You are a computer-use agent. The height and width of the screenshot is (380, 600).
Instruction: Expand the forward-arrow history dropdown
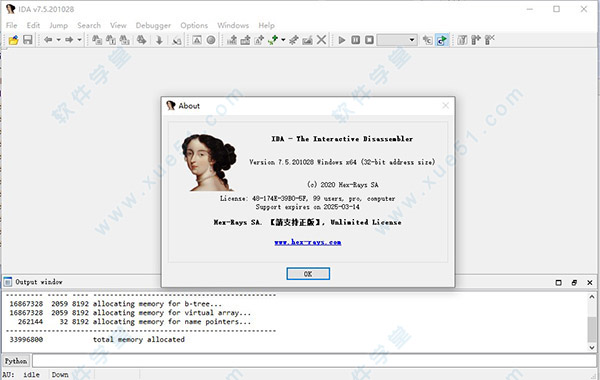click(80, 40)
